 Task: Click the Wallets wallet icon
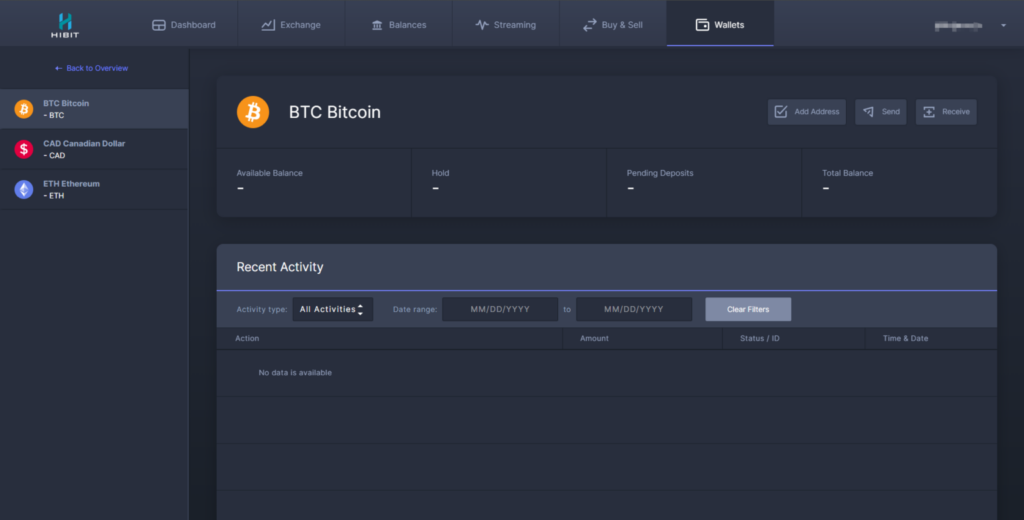(x=702, y=25)
